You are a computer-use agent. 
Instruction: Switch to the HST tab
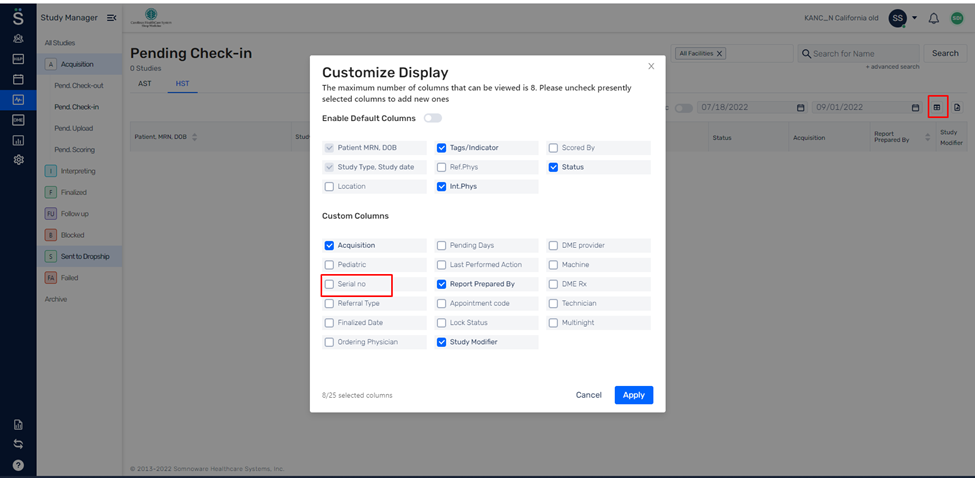tap(183, 83)
